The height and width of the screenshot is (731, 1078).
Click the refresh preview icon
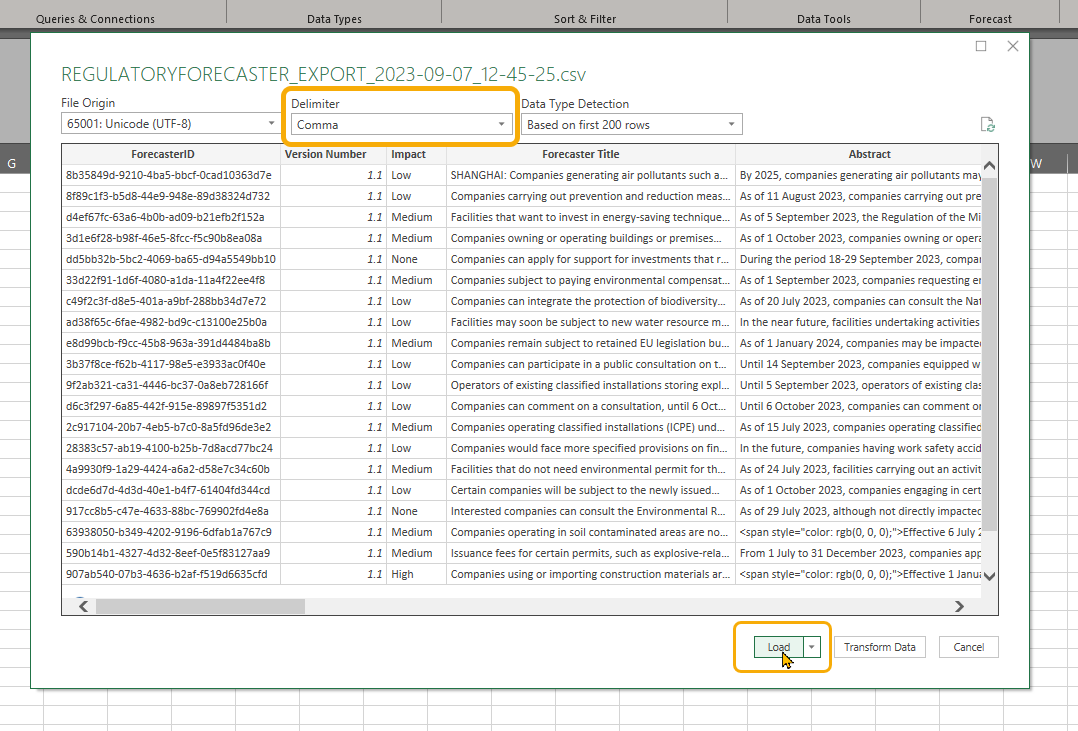click(987, 124)
